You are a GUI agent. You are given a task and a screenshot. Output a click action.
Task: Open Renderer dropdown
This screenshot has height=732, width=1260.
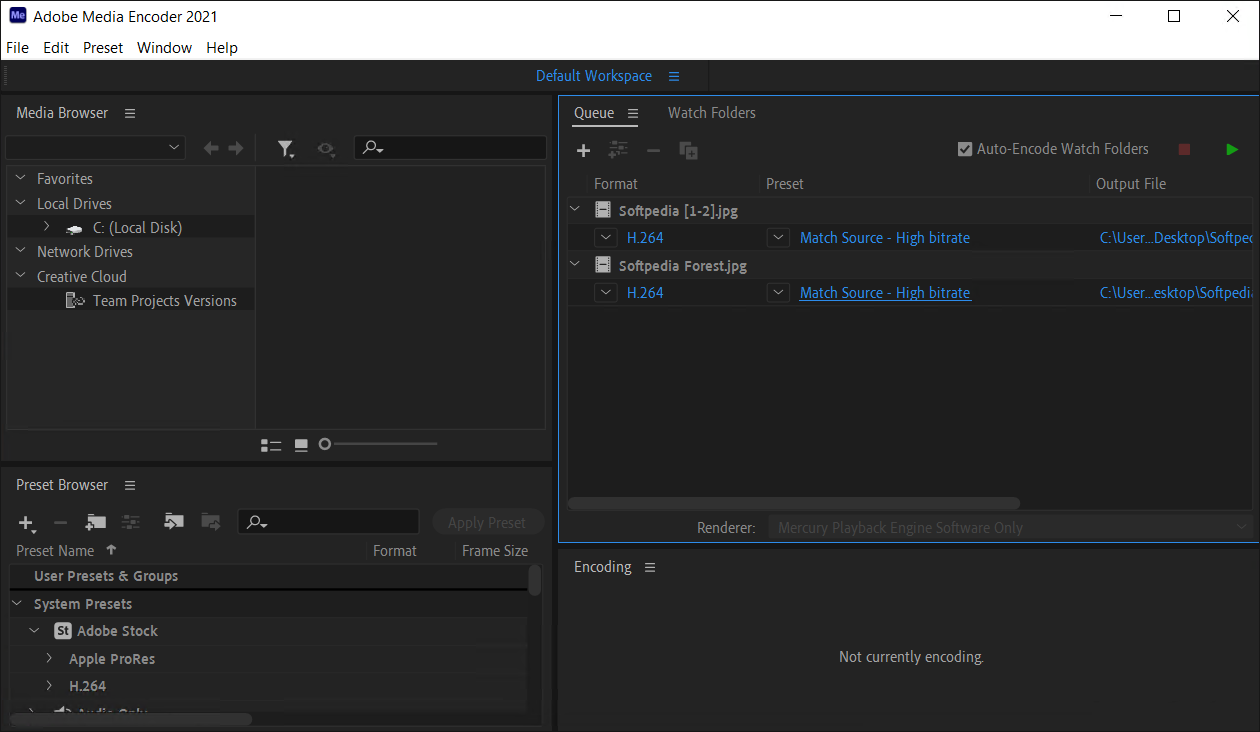tap(1010, 527)
